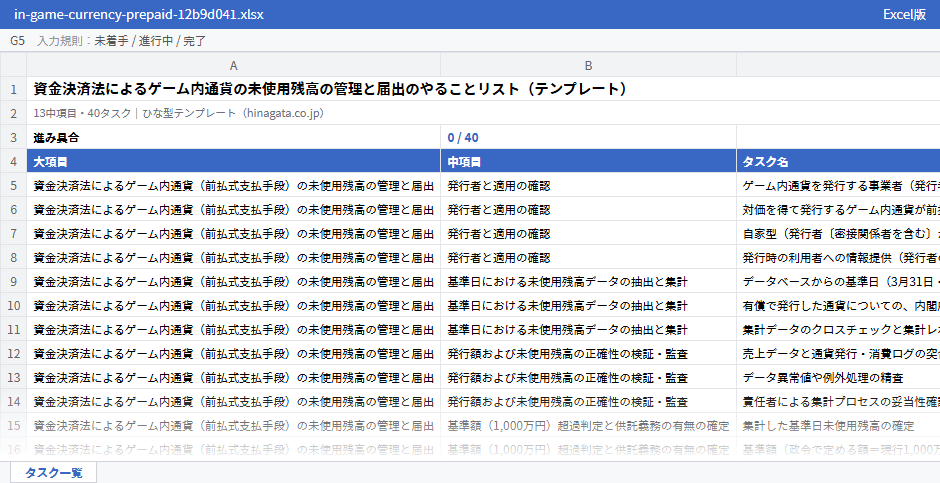Select the タスク一覧 sheet tab
This screenshot has height=483, width=940.
tap(53, 472)
